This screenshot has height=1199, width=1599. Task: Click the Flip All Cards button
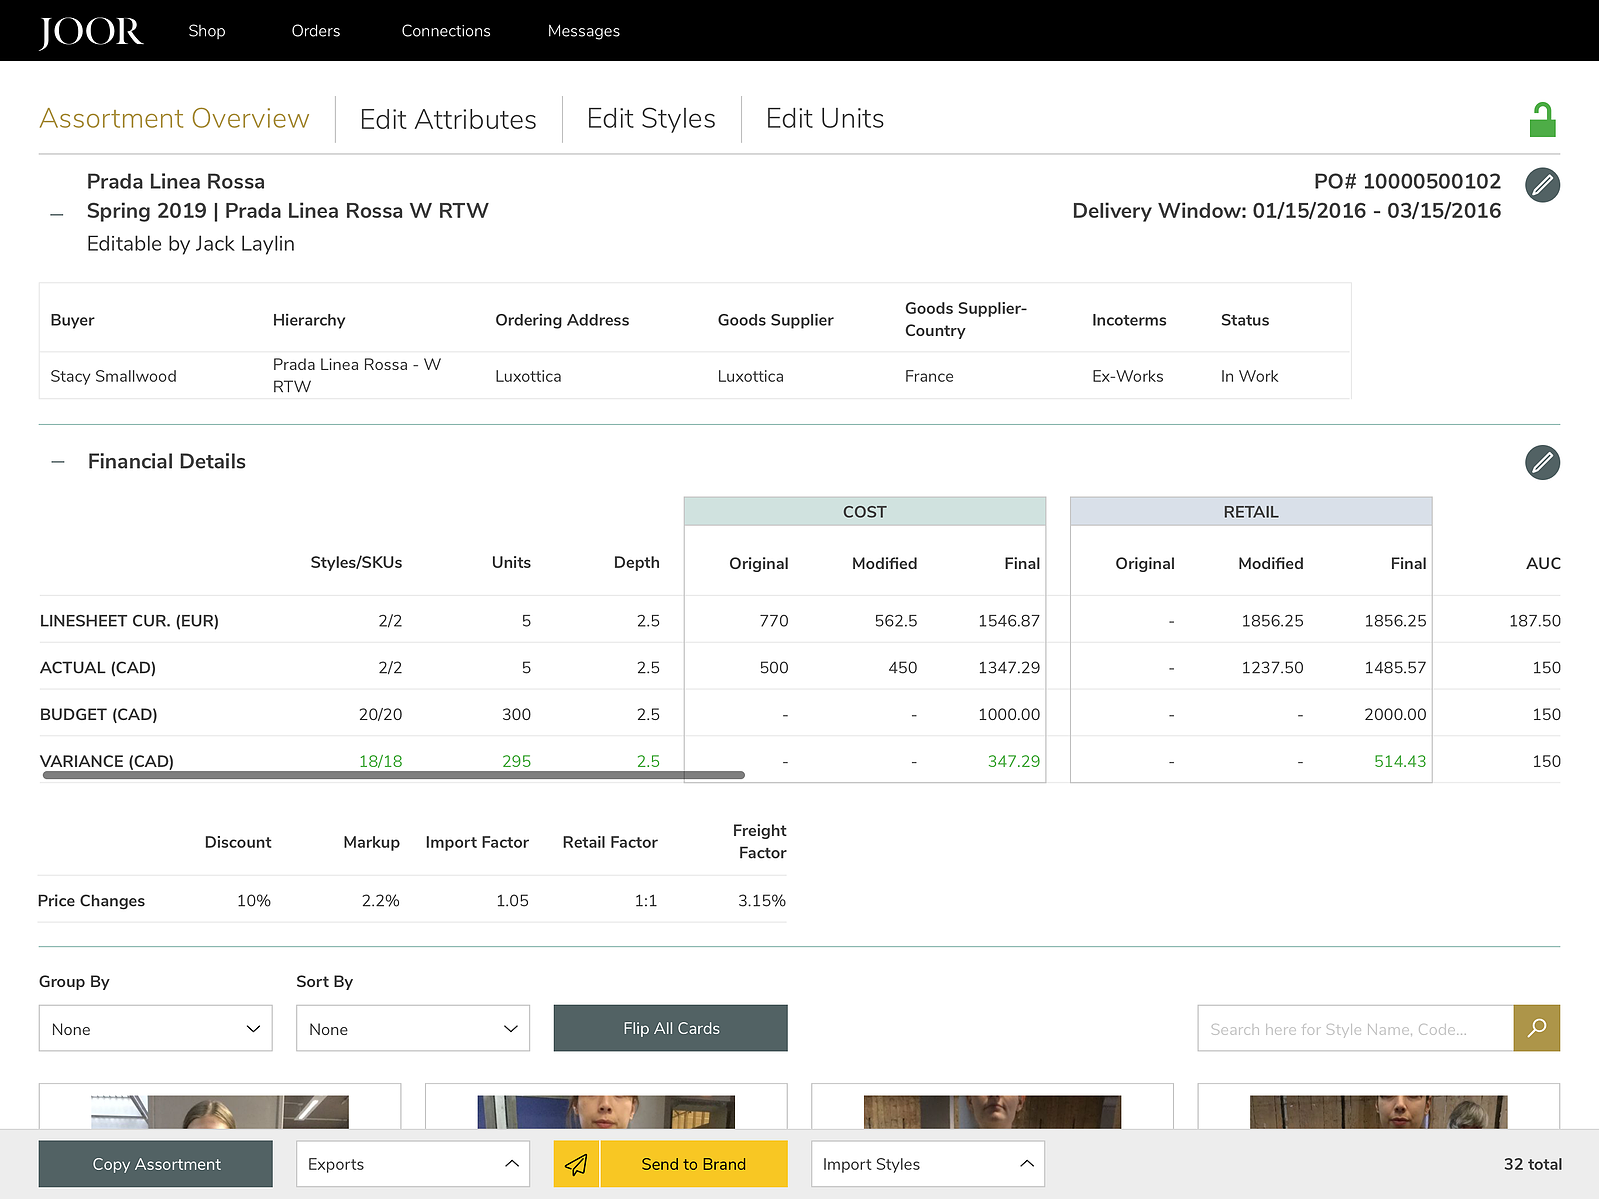pos(671,1028)
